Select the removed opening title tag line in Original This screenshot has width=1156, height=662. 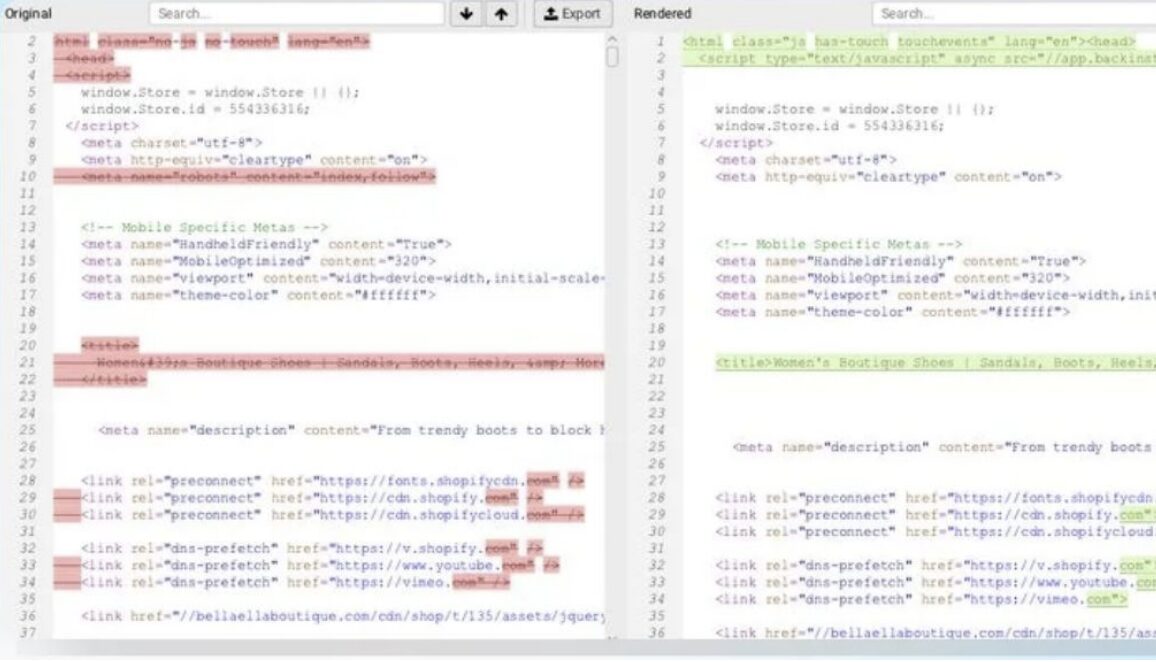109,346
